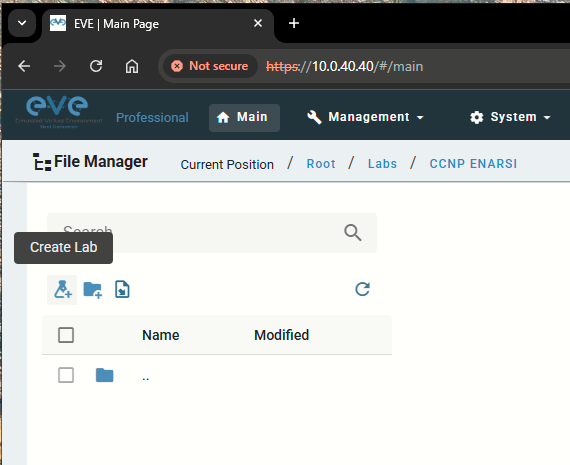Click the Professional link
The width and height of the screenshot is (570, 465).
(x=152, y=117)
